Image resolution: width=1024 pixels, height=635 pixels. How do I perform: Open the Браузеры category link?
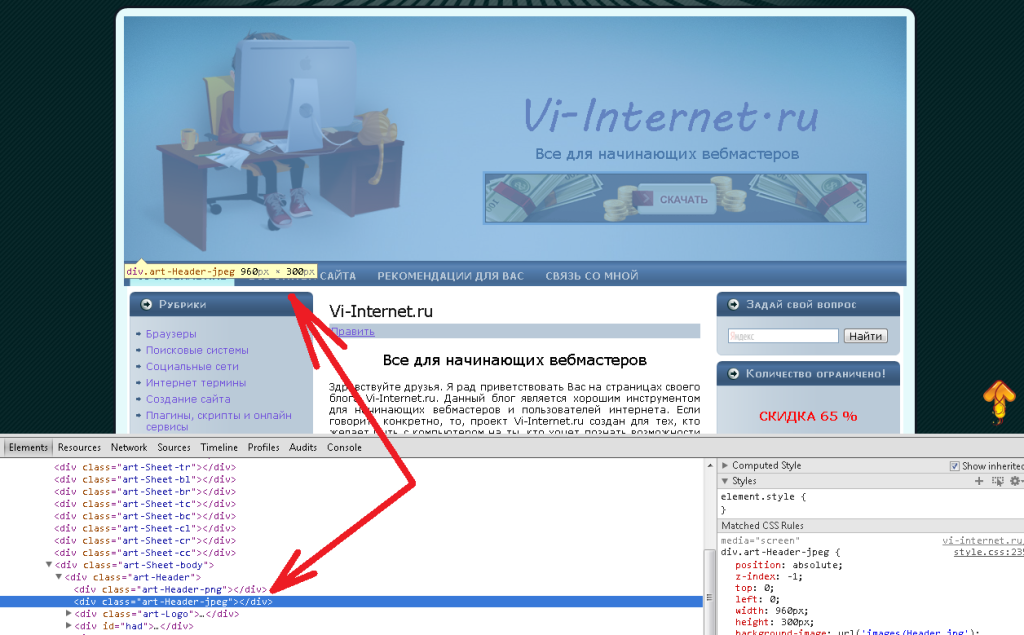tap(171, 334)
